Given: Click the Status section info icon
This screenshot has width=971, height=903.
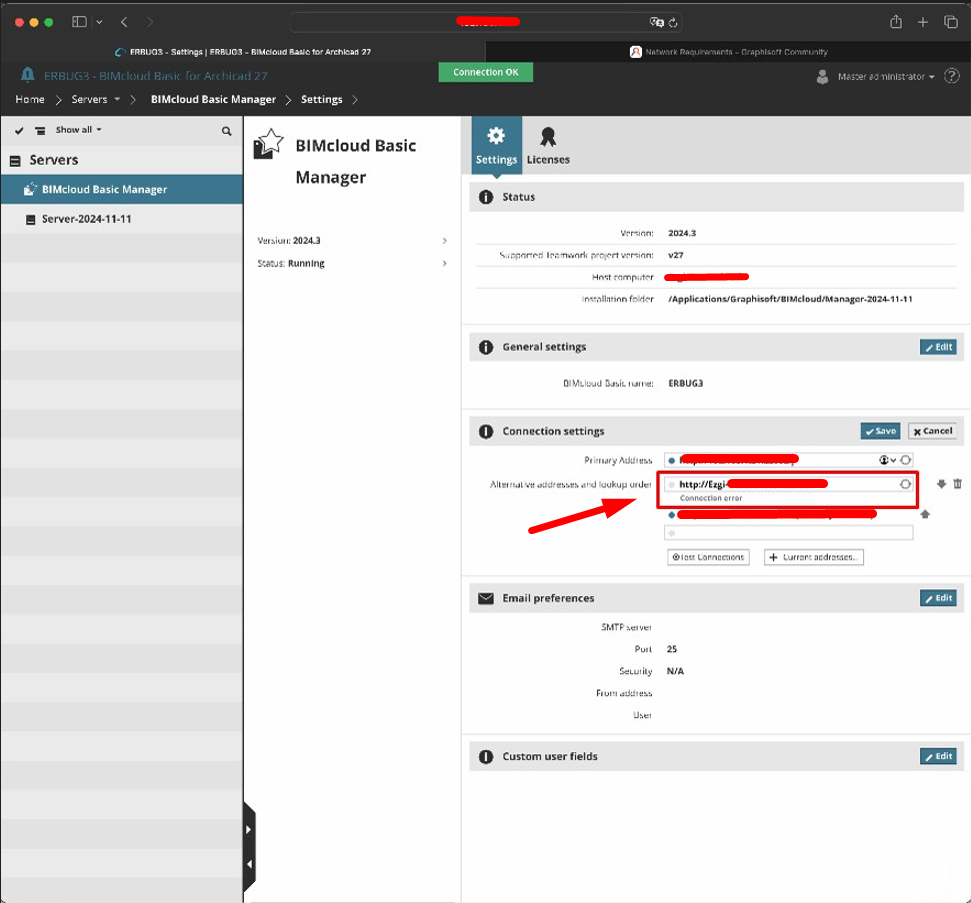Looking at the screenshot, I should coord(486,197).
